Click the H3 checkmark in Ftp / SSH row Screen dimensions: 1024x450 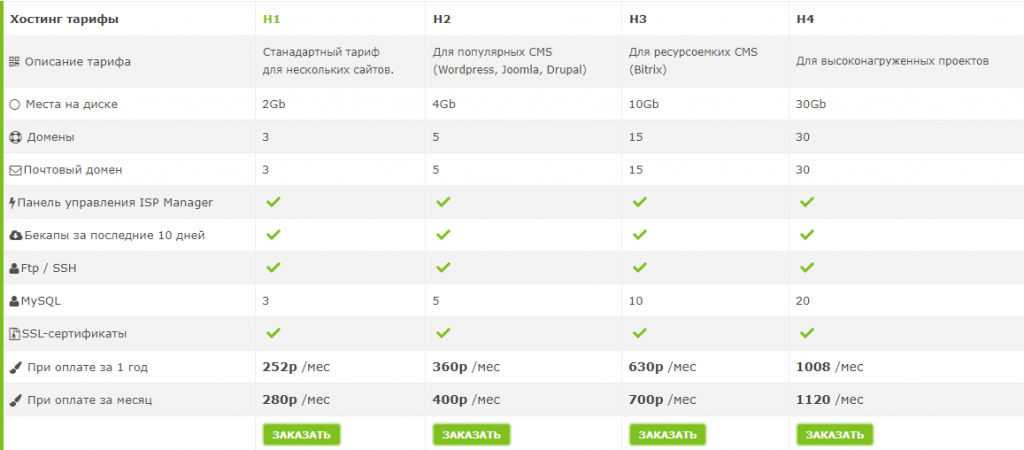click(x=640, y=268)
